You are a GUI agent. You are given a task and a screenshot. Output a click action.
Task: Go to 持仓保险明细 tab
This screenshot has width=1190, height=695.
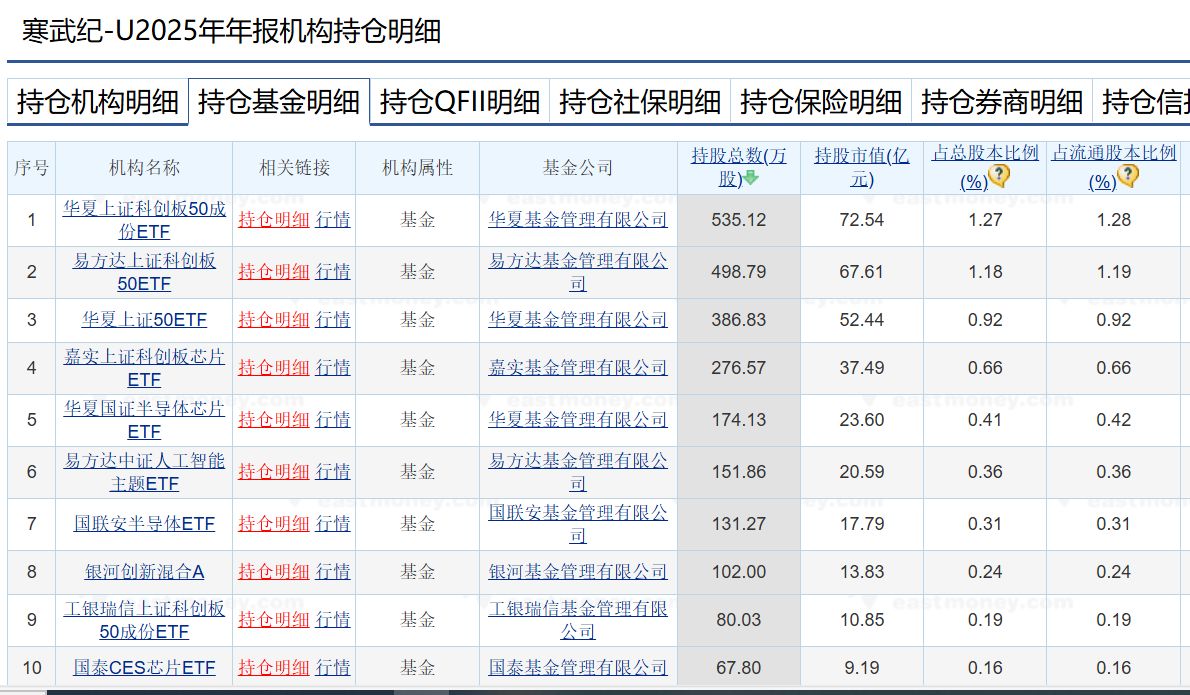(821, 102)
